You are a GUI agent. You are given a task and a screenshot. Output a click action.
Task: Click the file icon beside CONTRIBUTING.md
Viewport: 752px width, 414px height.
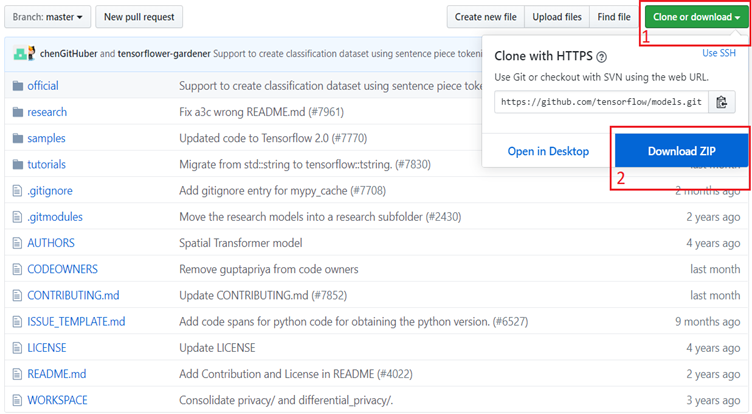(17, 296)
